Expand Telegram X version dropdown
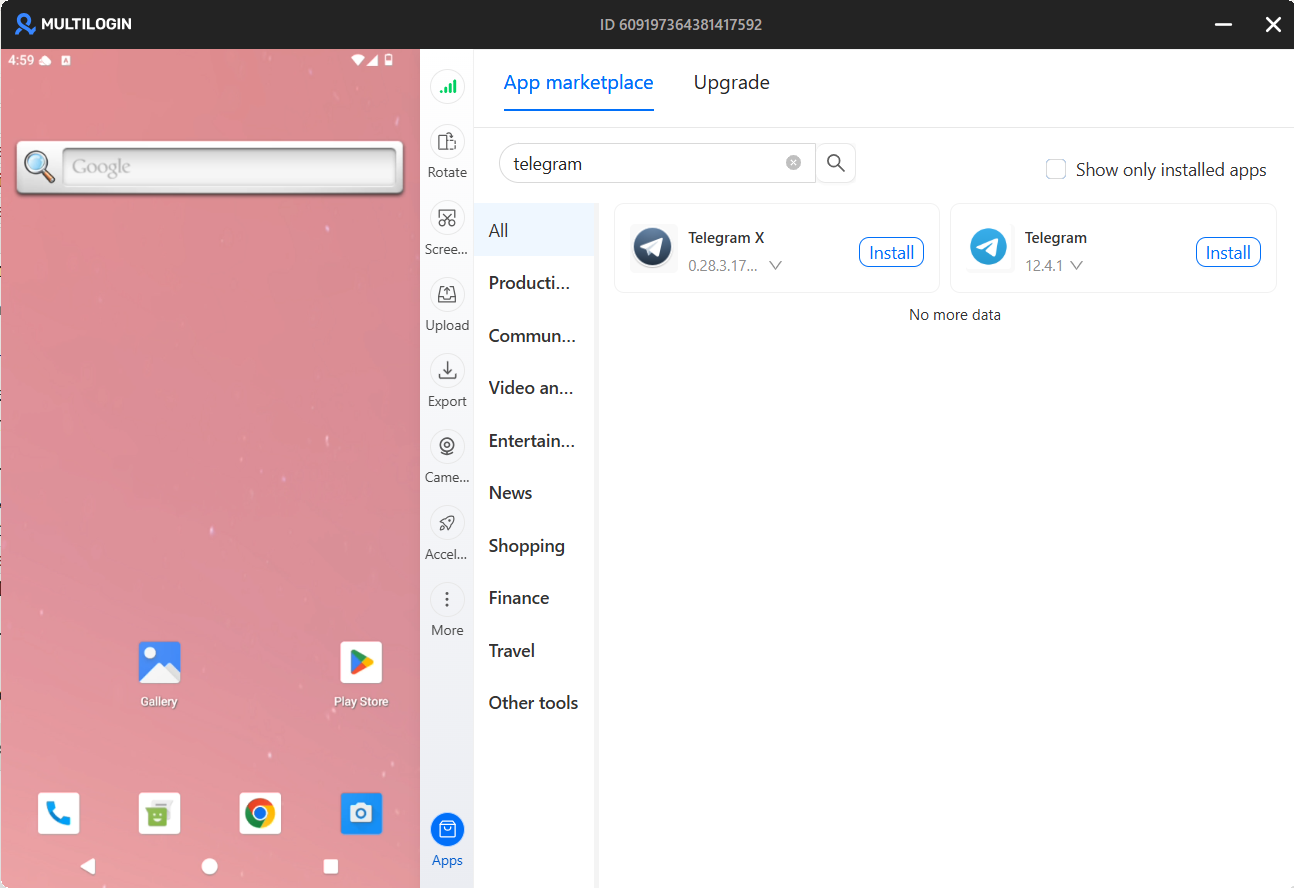Viewport: 1294px width, 888px height. click(775, 266)
